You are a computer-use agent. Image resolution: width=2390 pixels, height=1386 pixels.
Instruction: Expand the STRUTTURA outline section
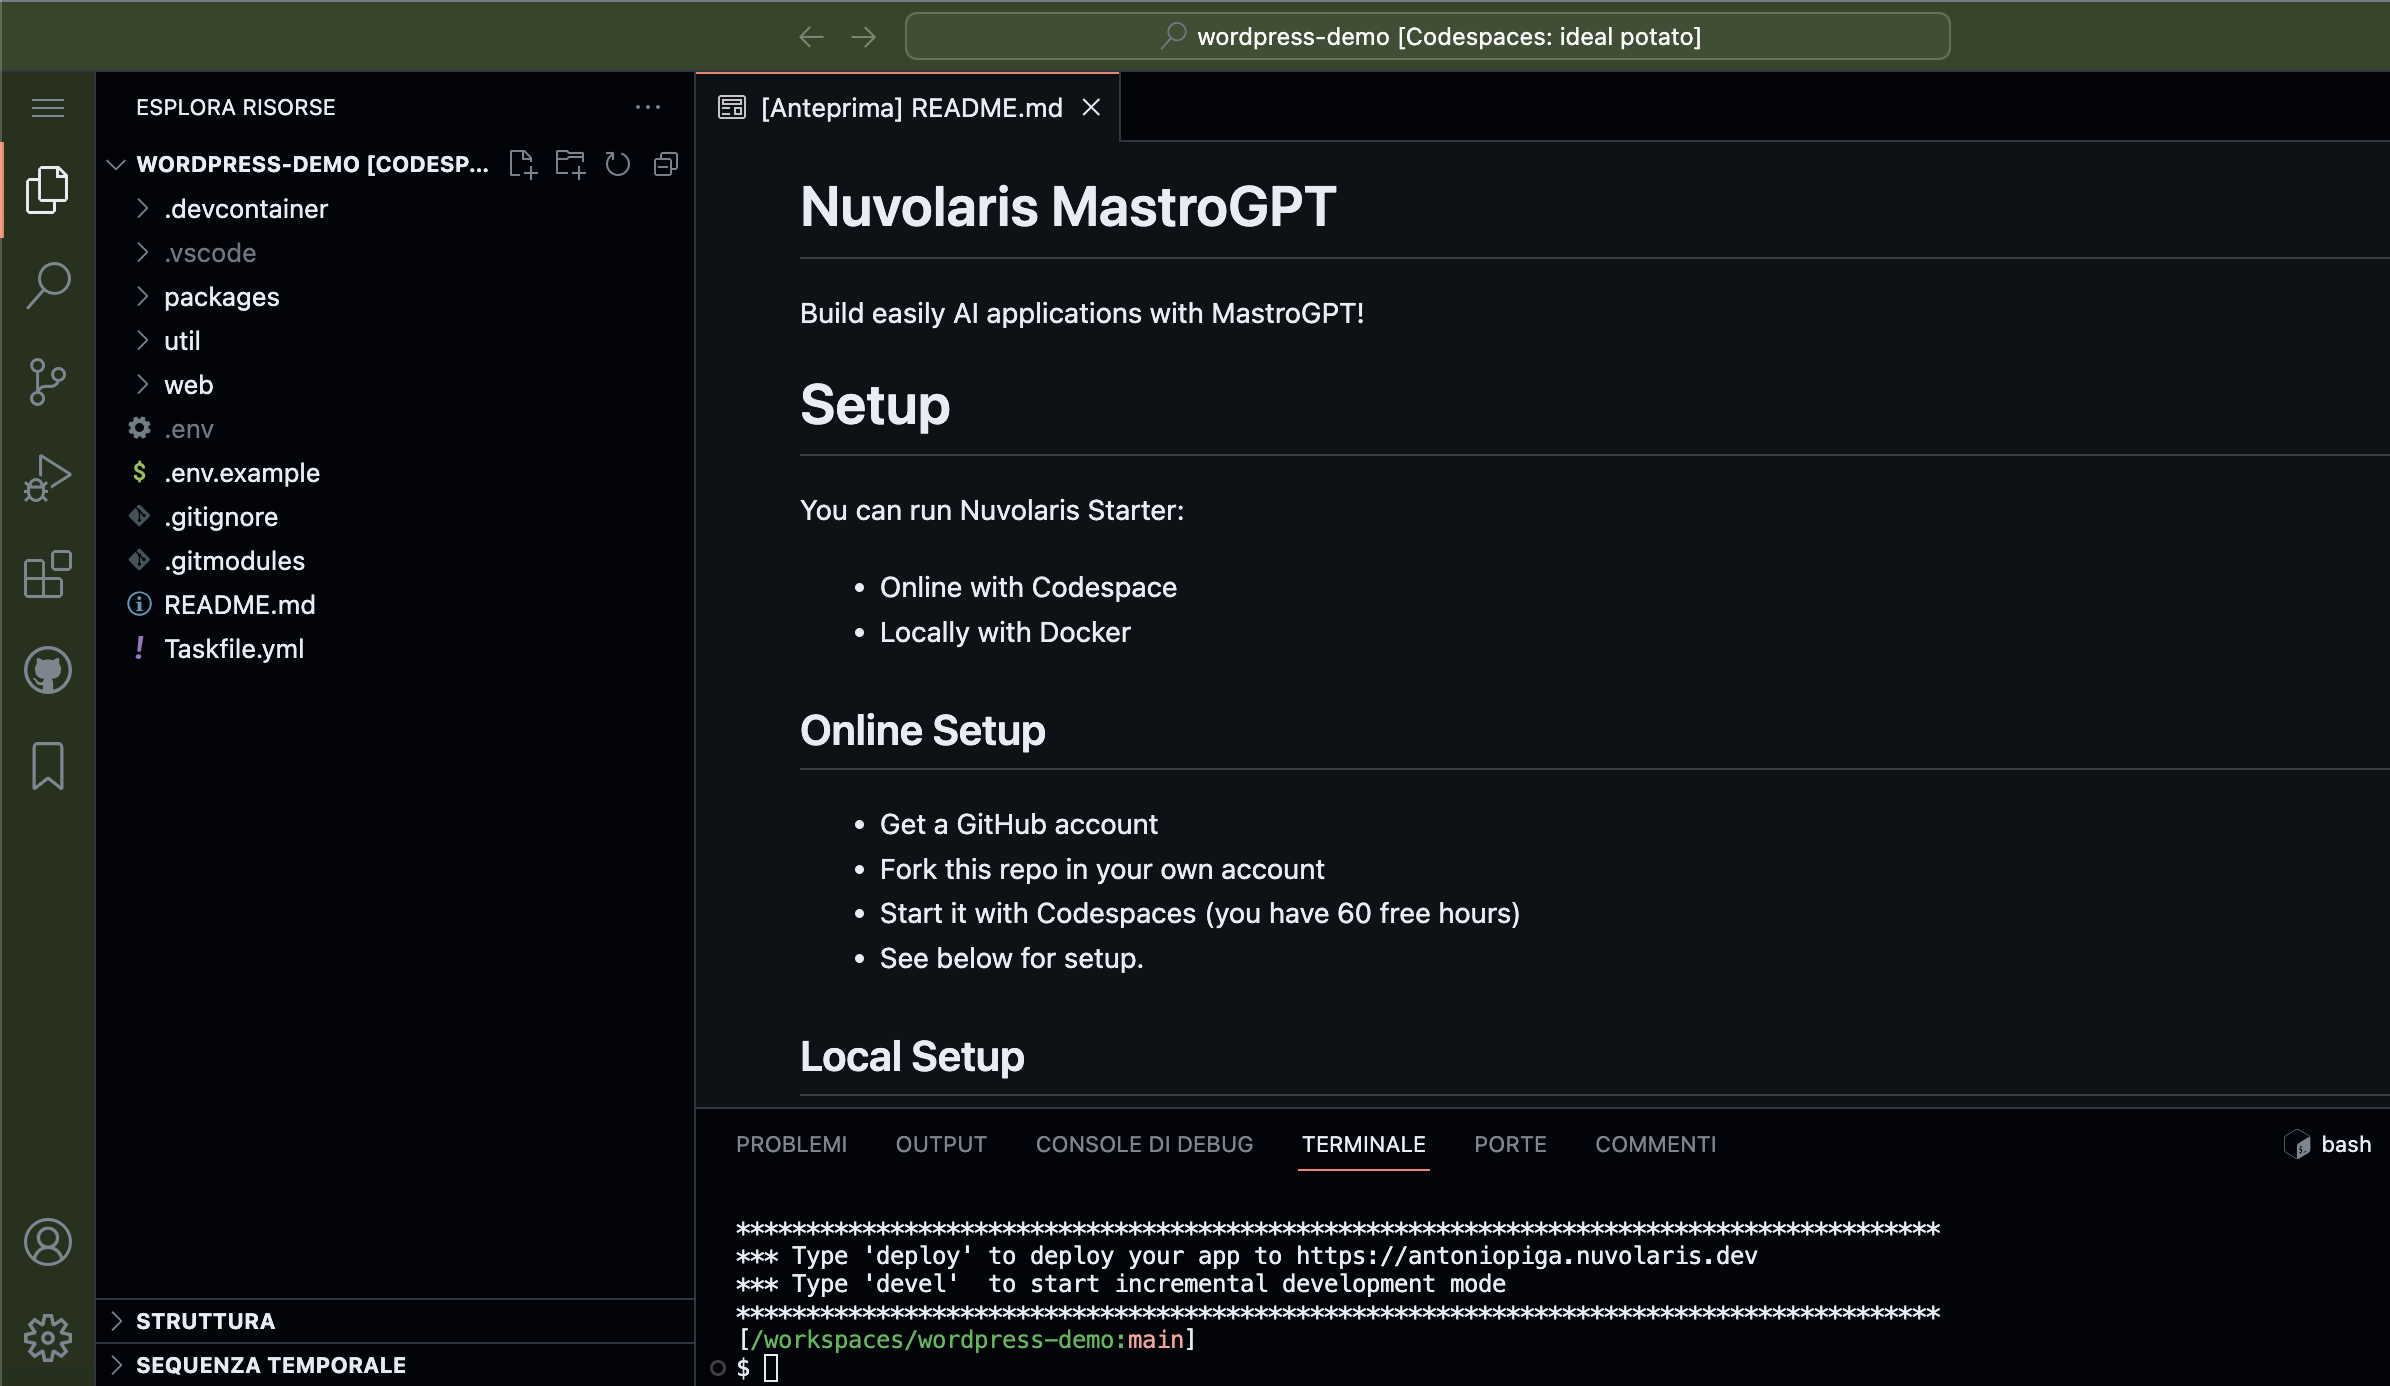pyautogui.click(x=116, y=1321)
